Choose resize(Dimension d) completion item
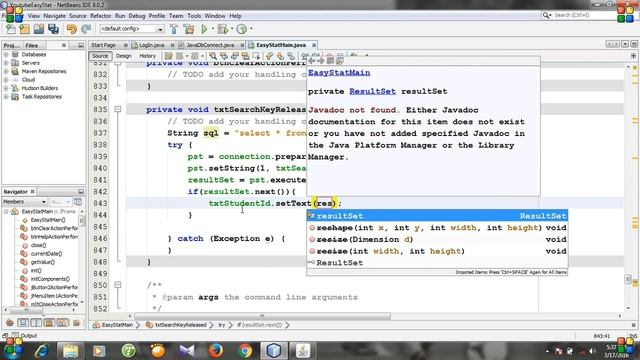The image size is (640, 360). (x=437, y=240)
